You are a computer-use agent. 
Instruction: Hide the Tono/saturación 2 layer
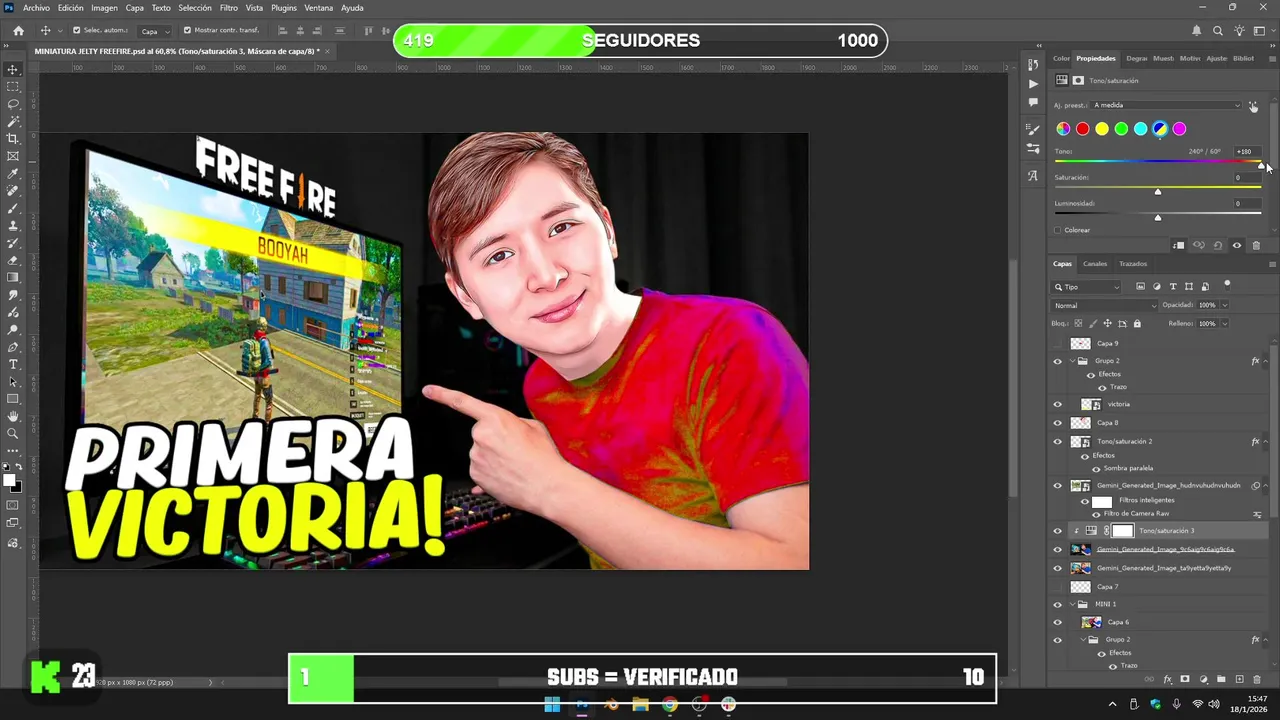[x=1058, y=441]
